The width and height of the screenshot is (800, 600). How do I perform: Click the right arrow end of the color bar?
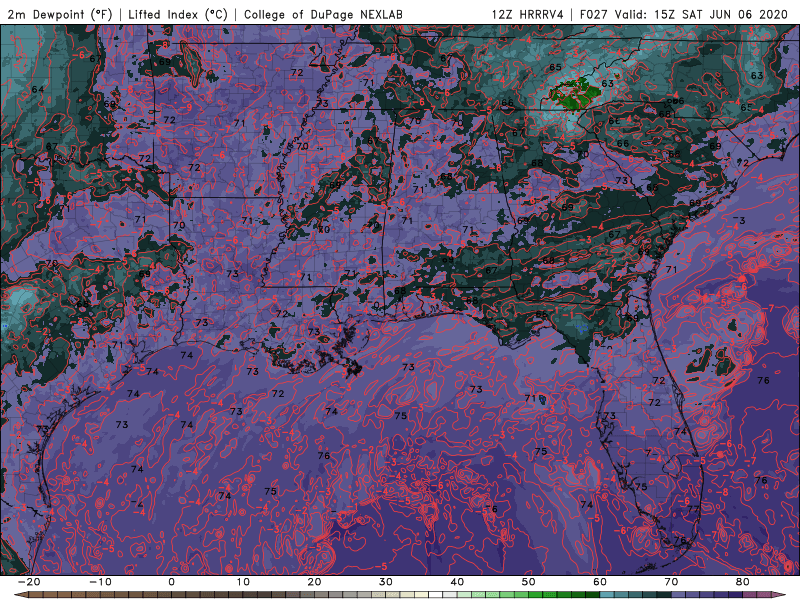pyautogui.click(x=779, y=595)
